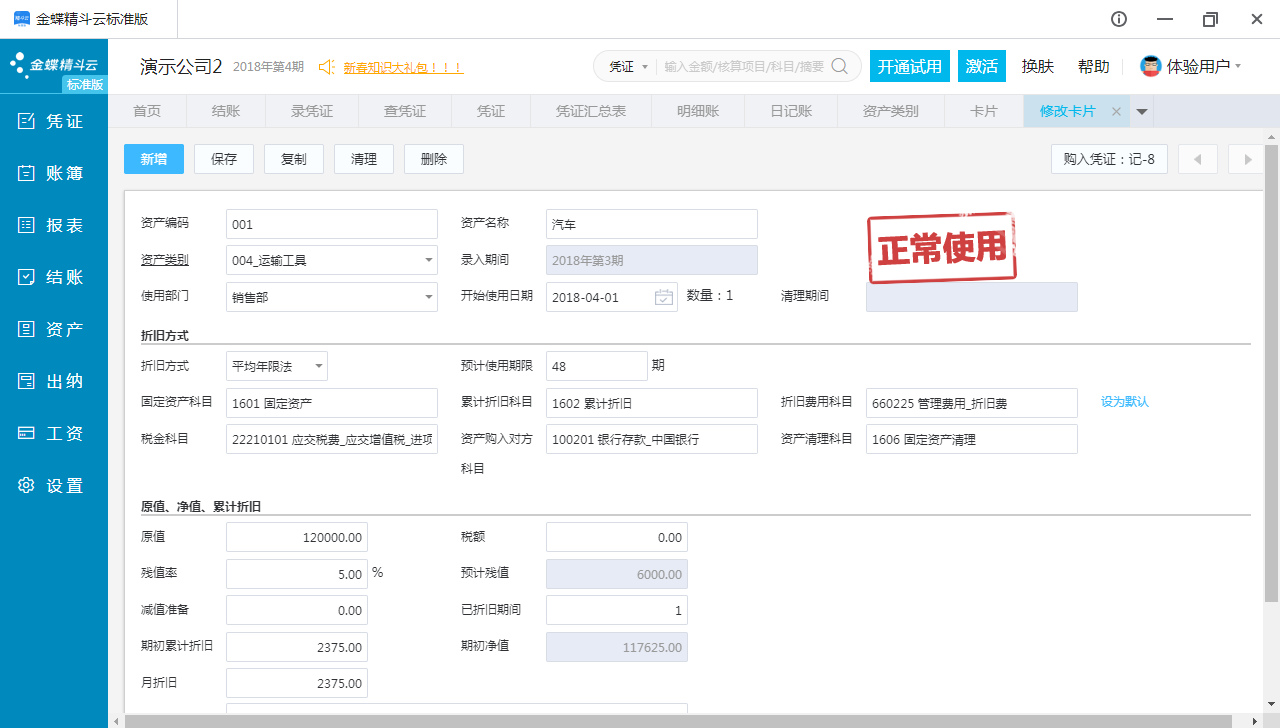
Task: Open the 日记账 tab
Action: (790, 111)
